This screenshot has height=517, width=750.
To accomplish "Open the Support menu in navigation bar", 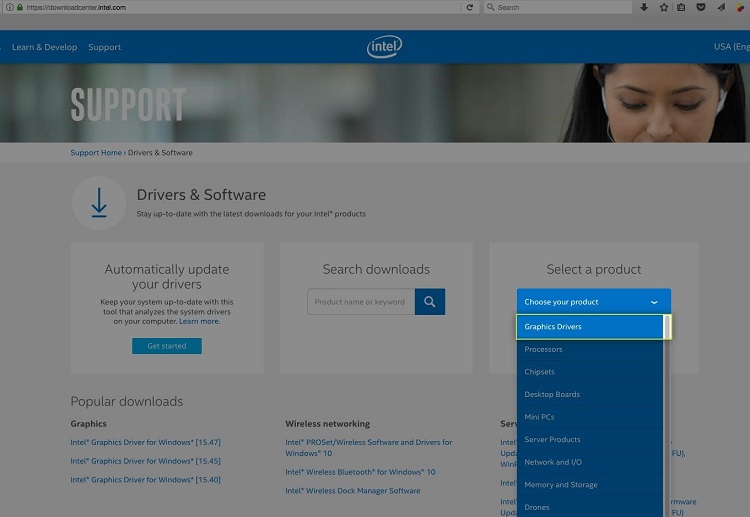I will [x=104, y=47].
